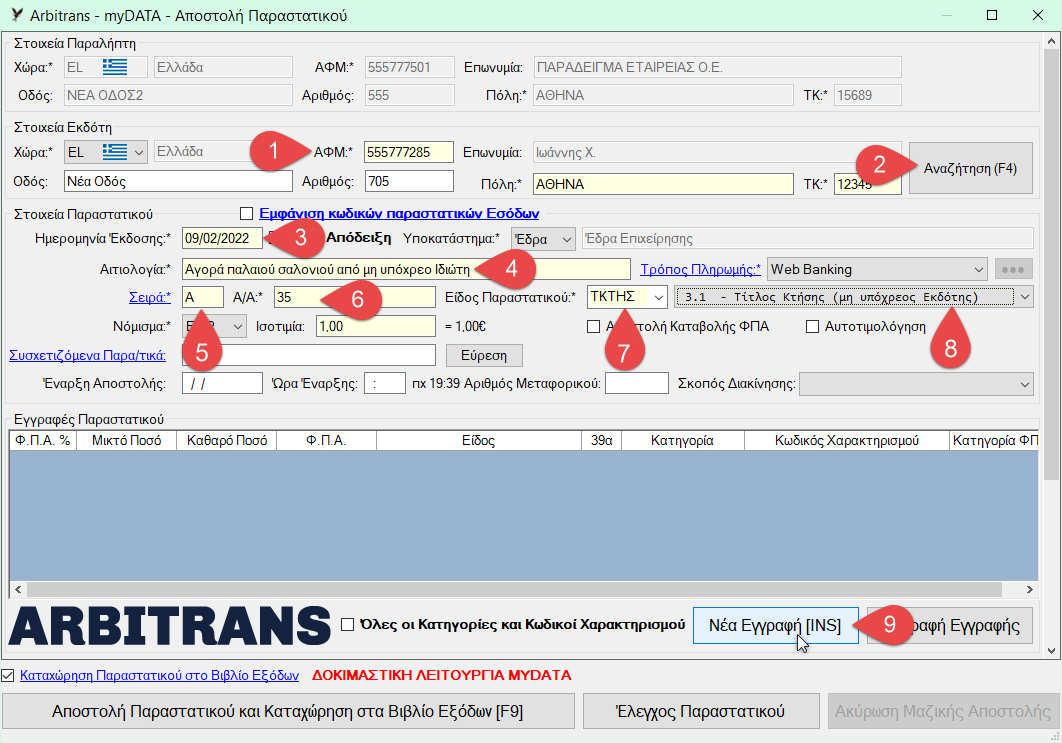Screen dimensions: 1062x743
Task: Click Αποστολή Παραστατικού και Καταχώρηση στα Βιβλίο Εξόδων [F9]
Action: point(288,711)
